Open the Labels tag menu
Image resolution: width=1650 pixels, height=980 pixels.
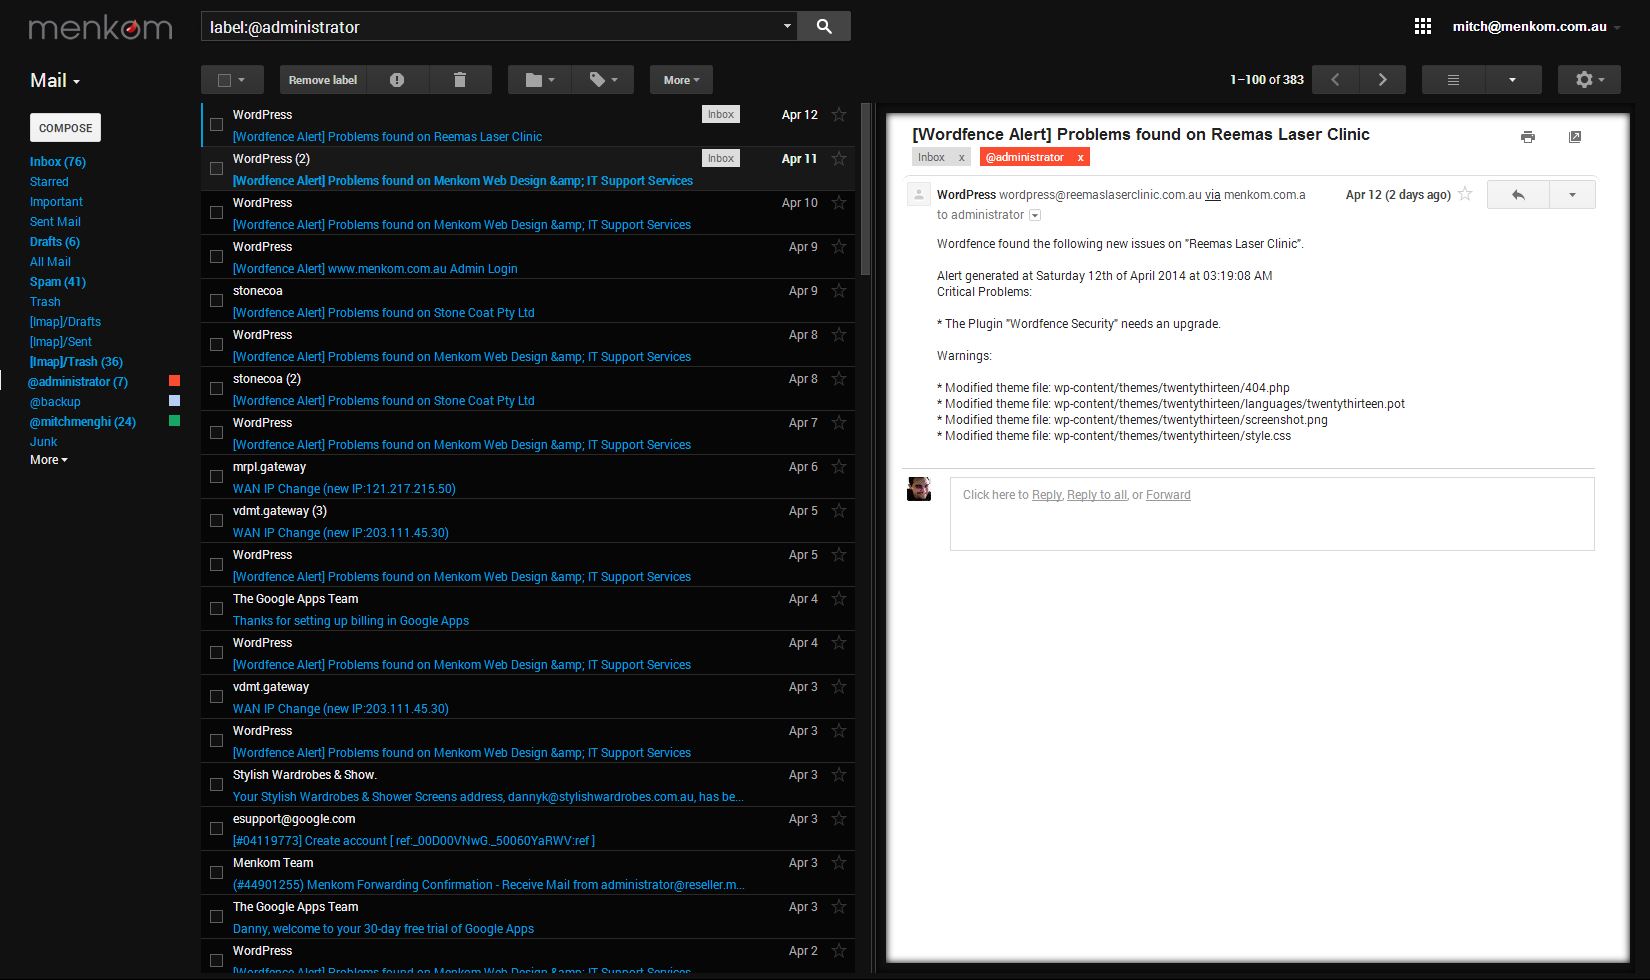point(603,80)
